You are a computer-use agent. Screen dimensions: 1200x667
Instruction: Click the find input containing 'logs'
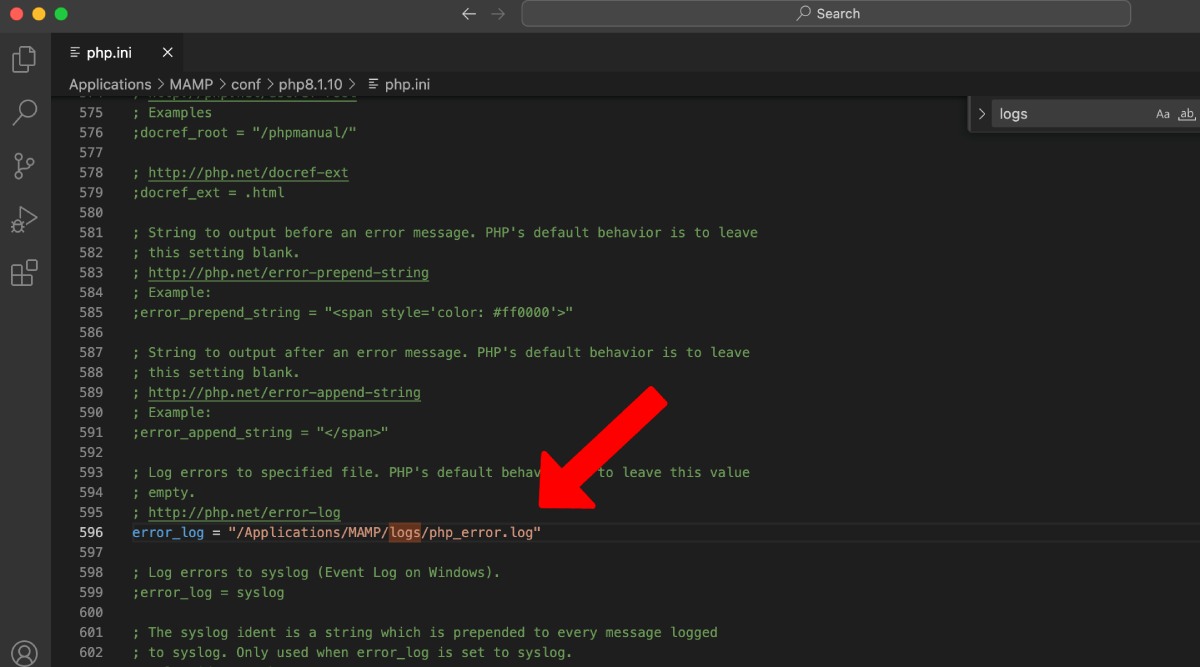click(x=1070, y=114)
